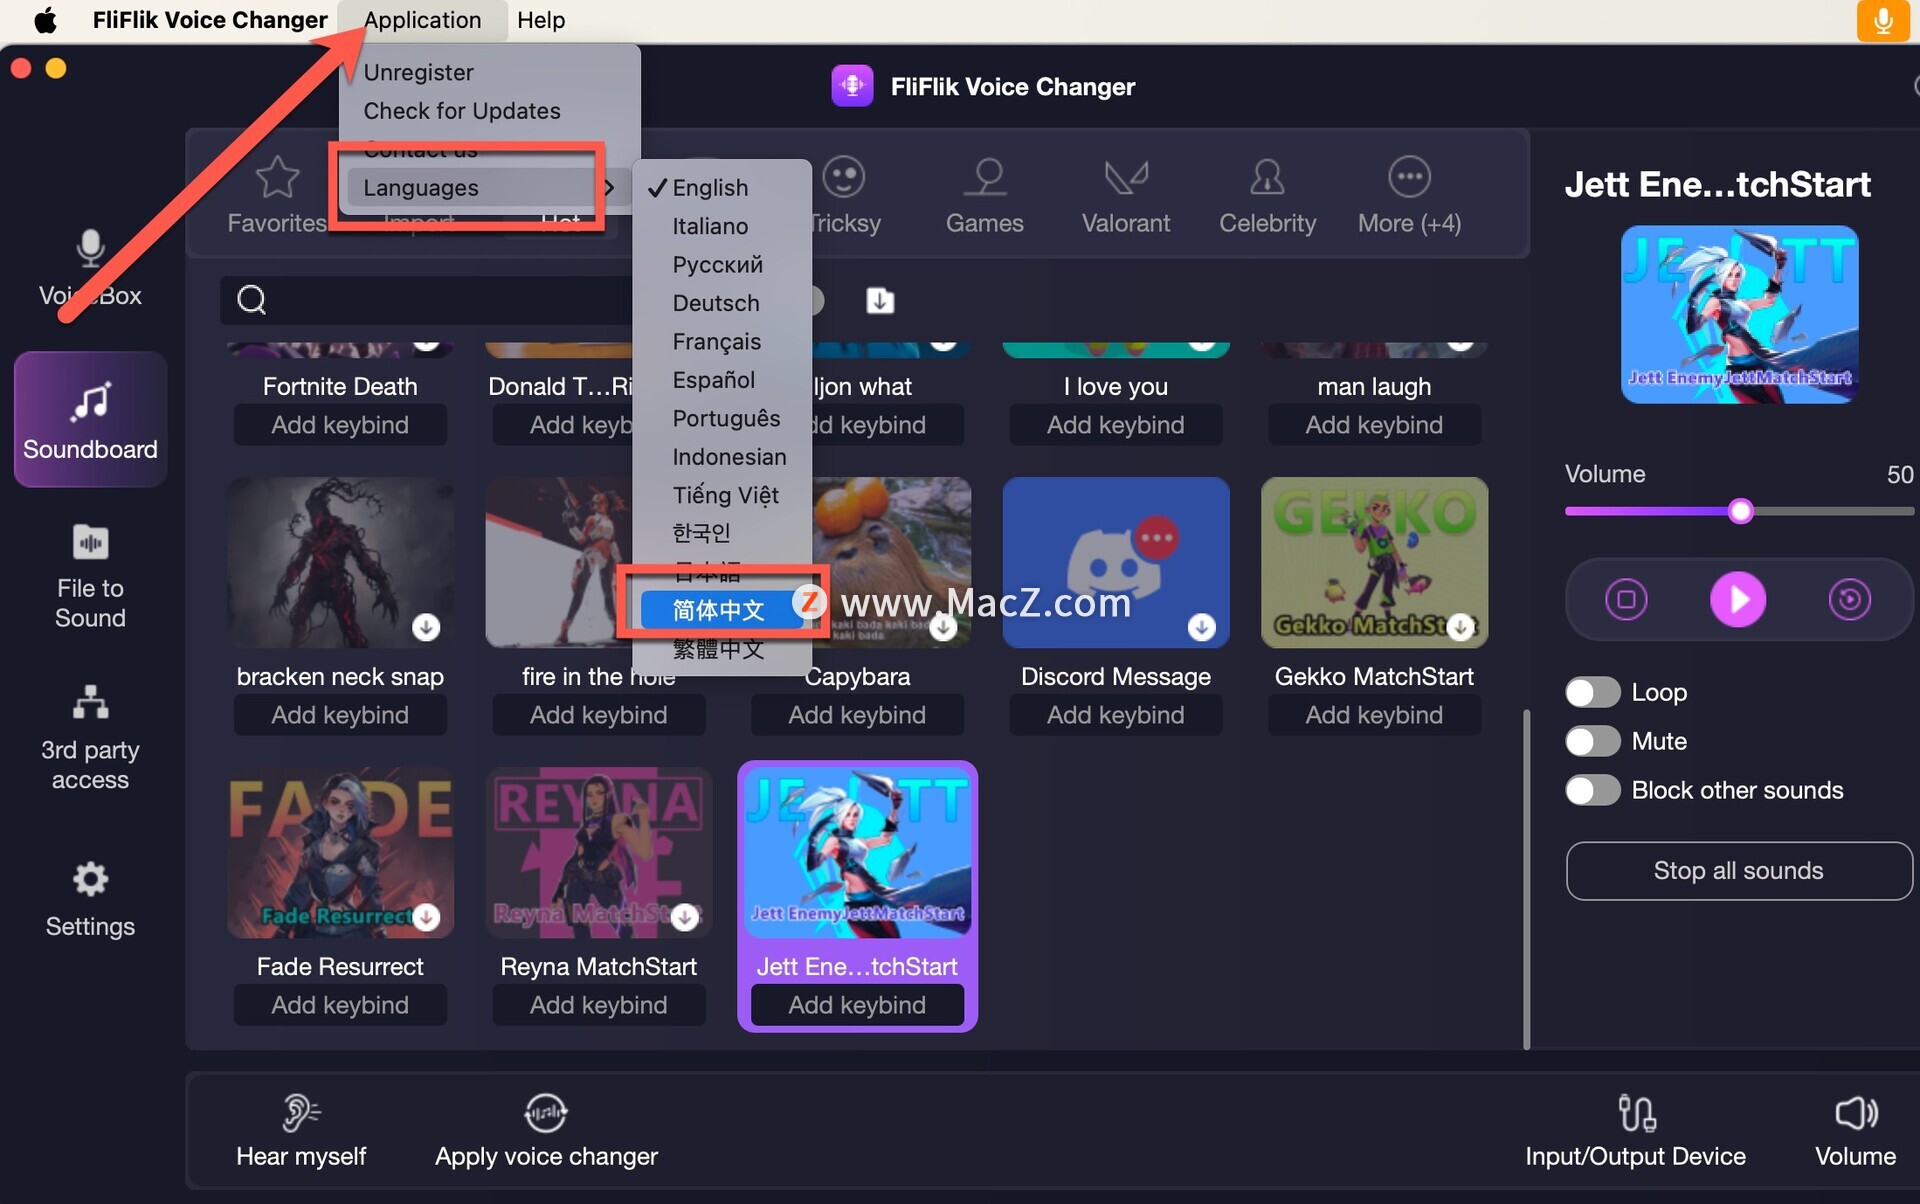Screen dimensions: 1920x1204
Task: Click the FiiFlik app logo in title
Action: tap(852, 86)
